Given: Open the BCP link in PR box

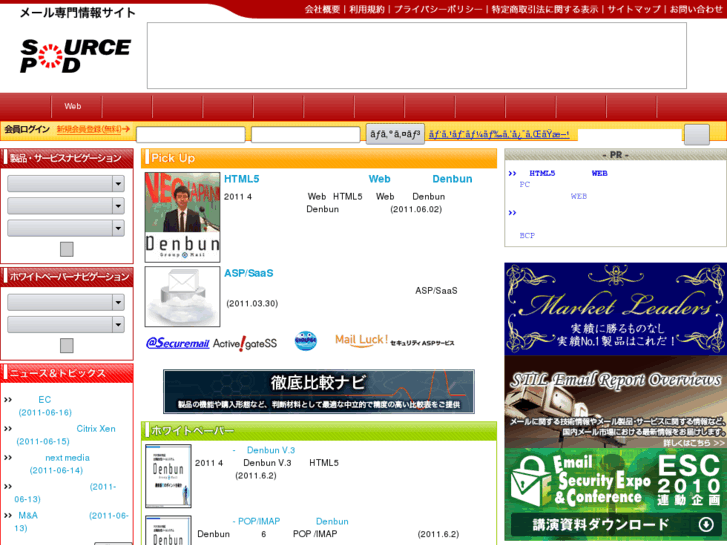Looking at the screenshot, I should pyautogui.click(x=527, y=236).
